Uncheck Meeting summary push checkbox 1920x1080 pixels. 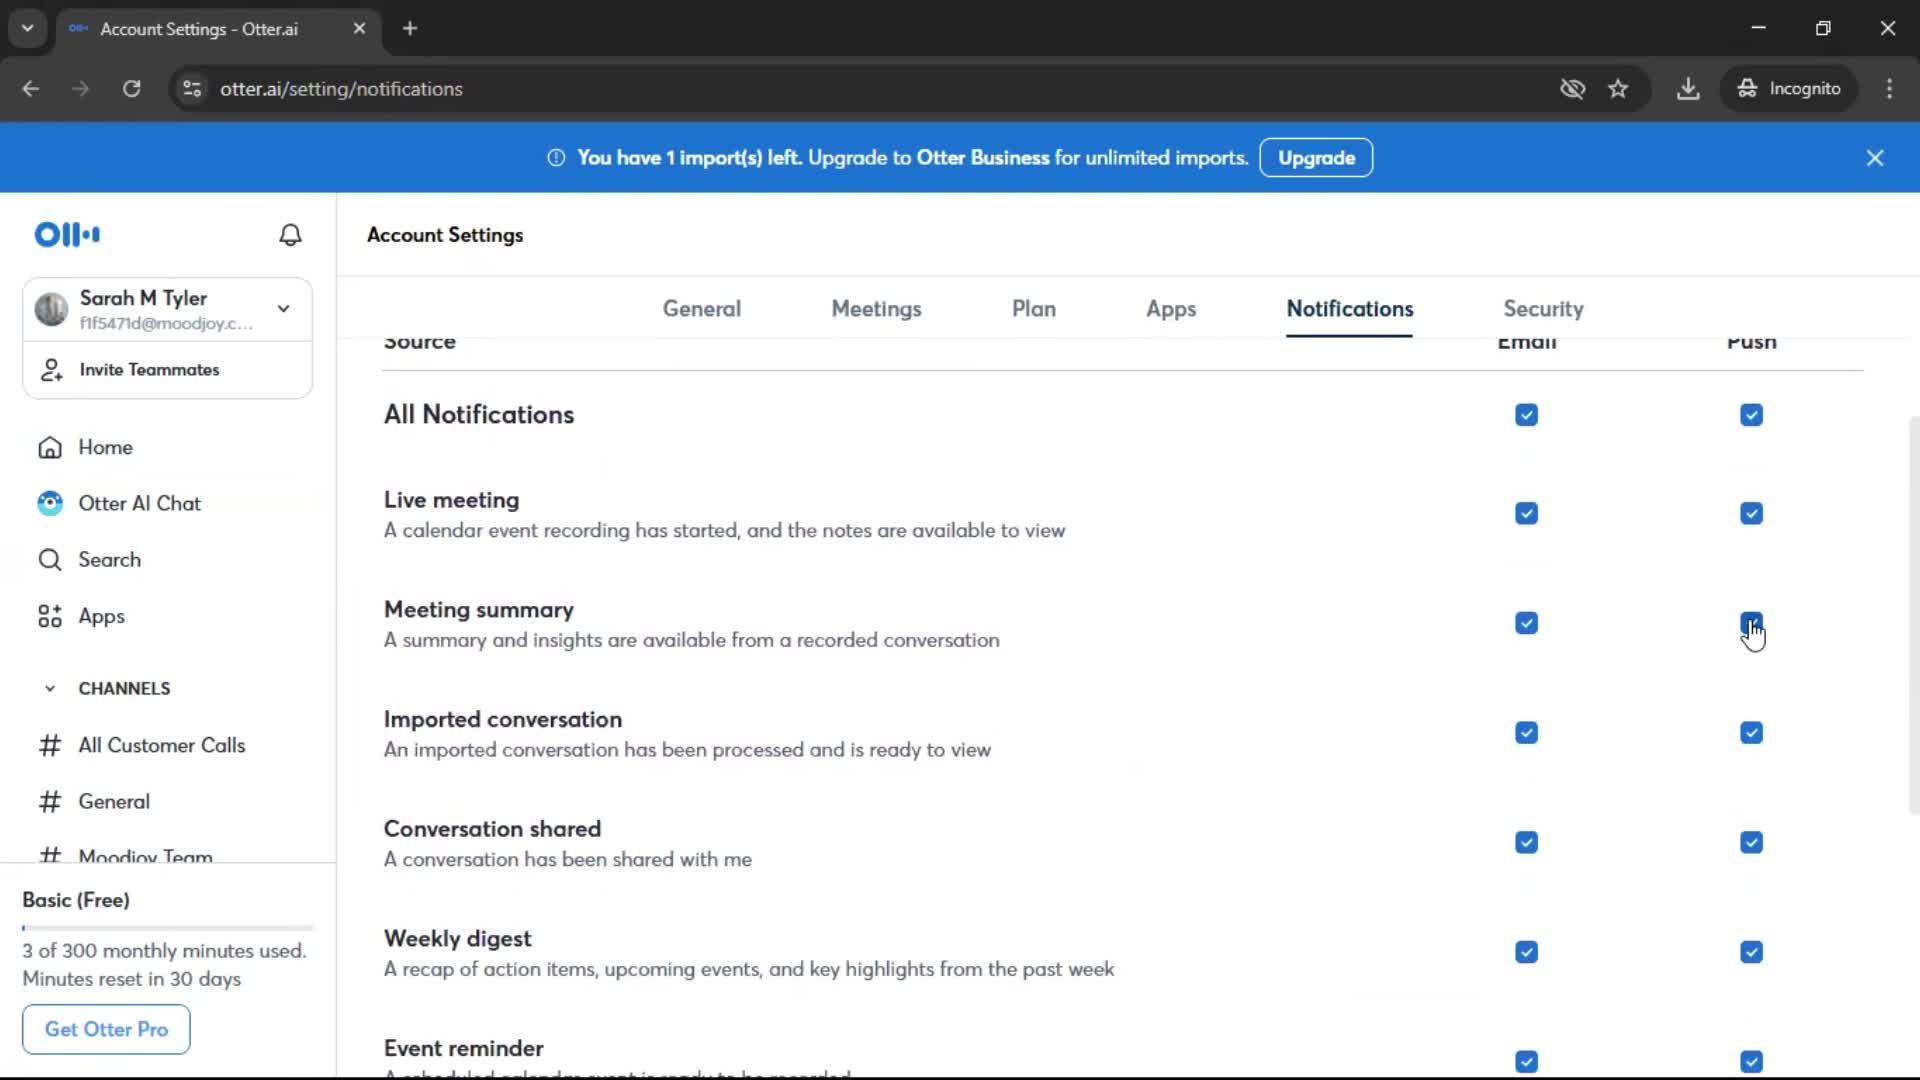pyautogui.click(x=1751, y=624)
